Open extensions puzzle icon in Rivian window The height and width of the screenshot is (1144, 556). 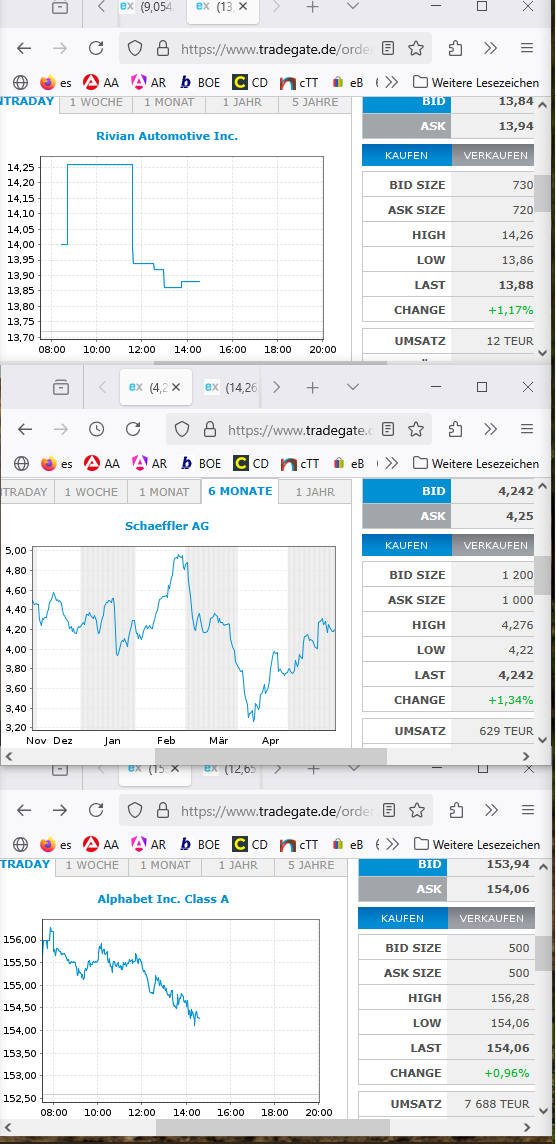pos(455,49)
